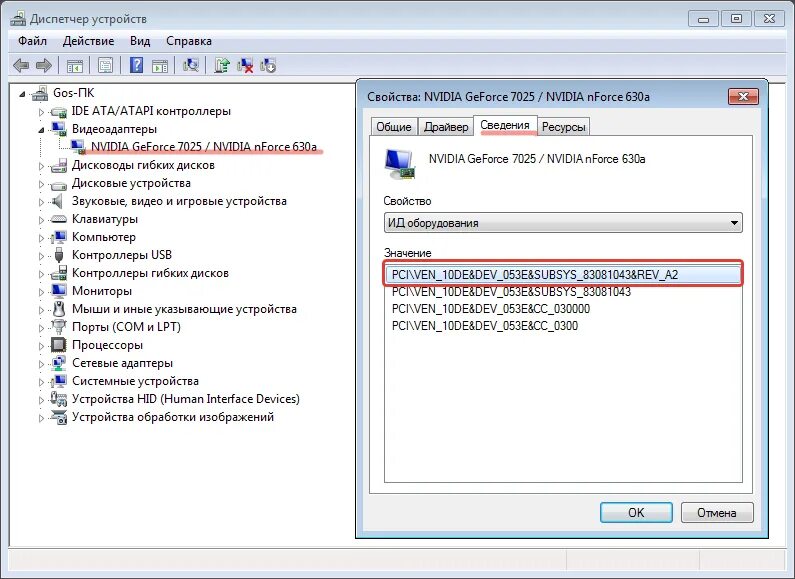Click the Uninstall device red X icon

click(x=245, y=65)
